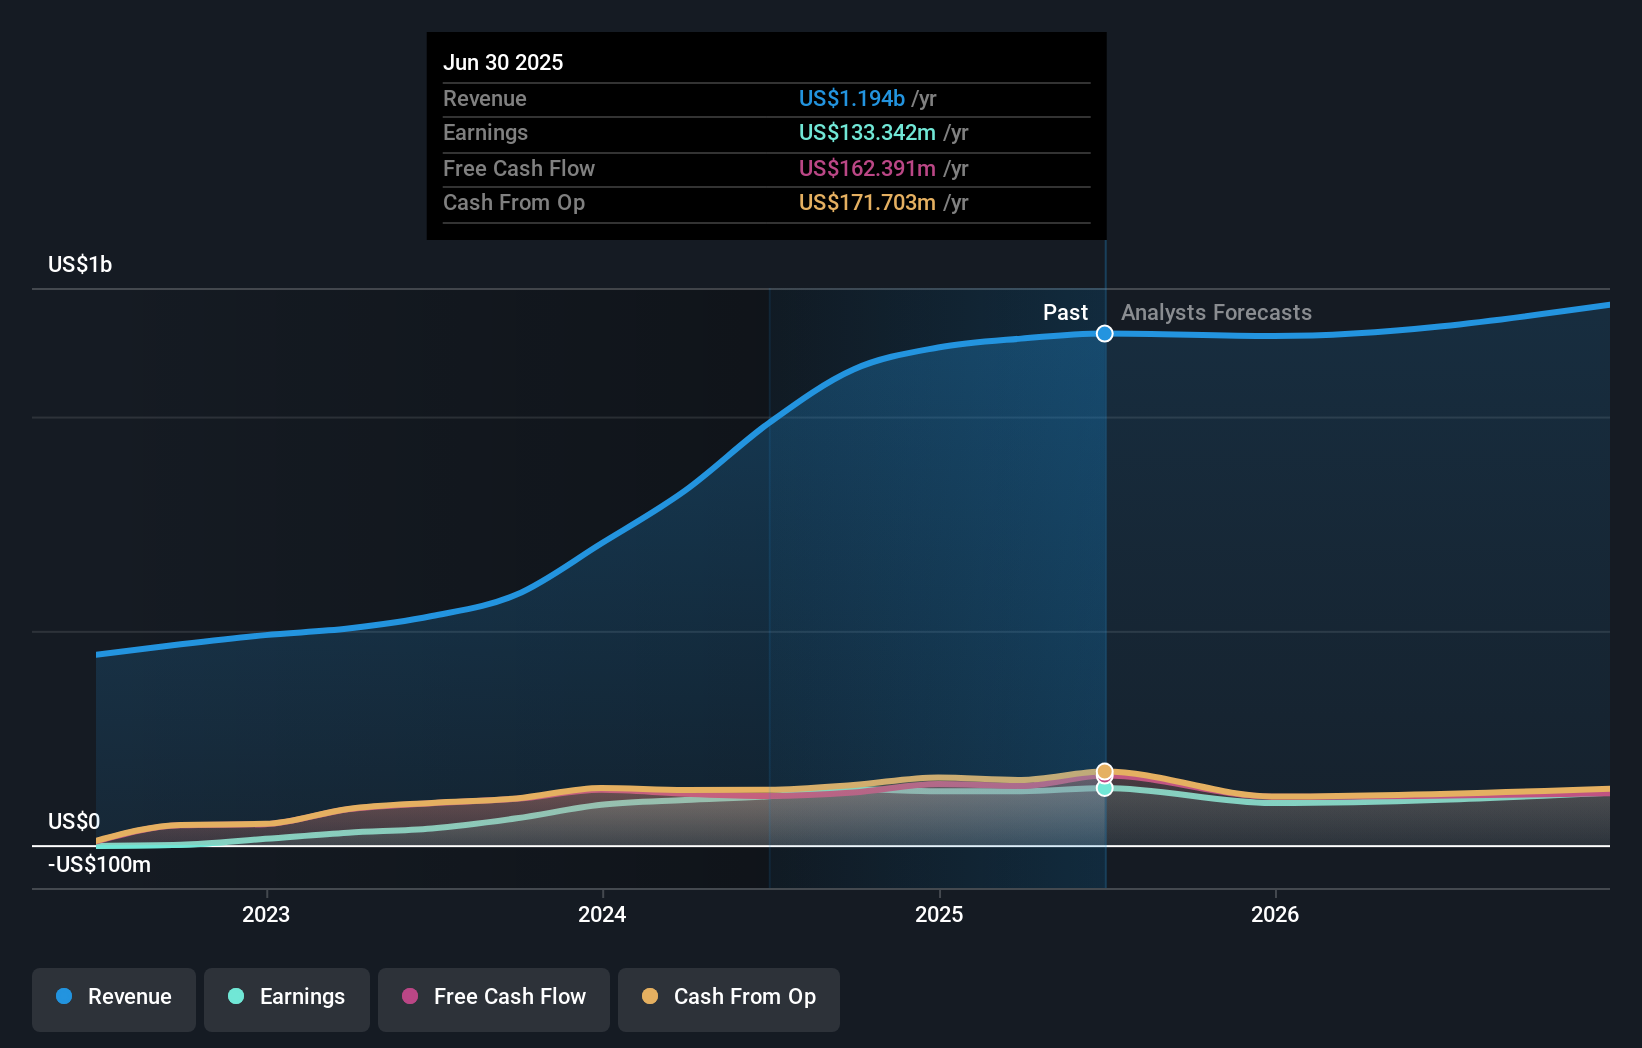
Task: Switch to the Analysts Forecasts section
Action: (1216, 312)
